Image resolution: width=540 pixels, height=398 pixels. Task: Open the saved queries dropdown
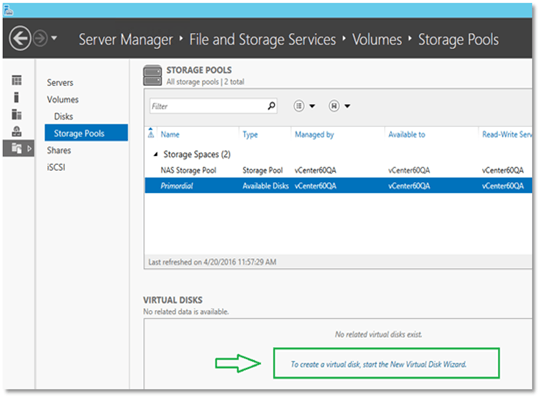point(339,106)
